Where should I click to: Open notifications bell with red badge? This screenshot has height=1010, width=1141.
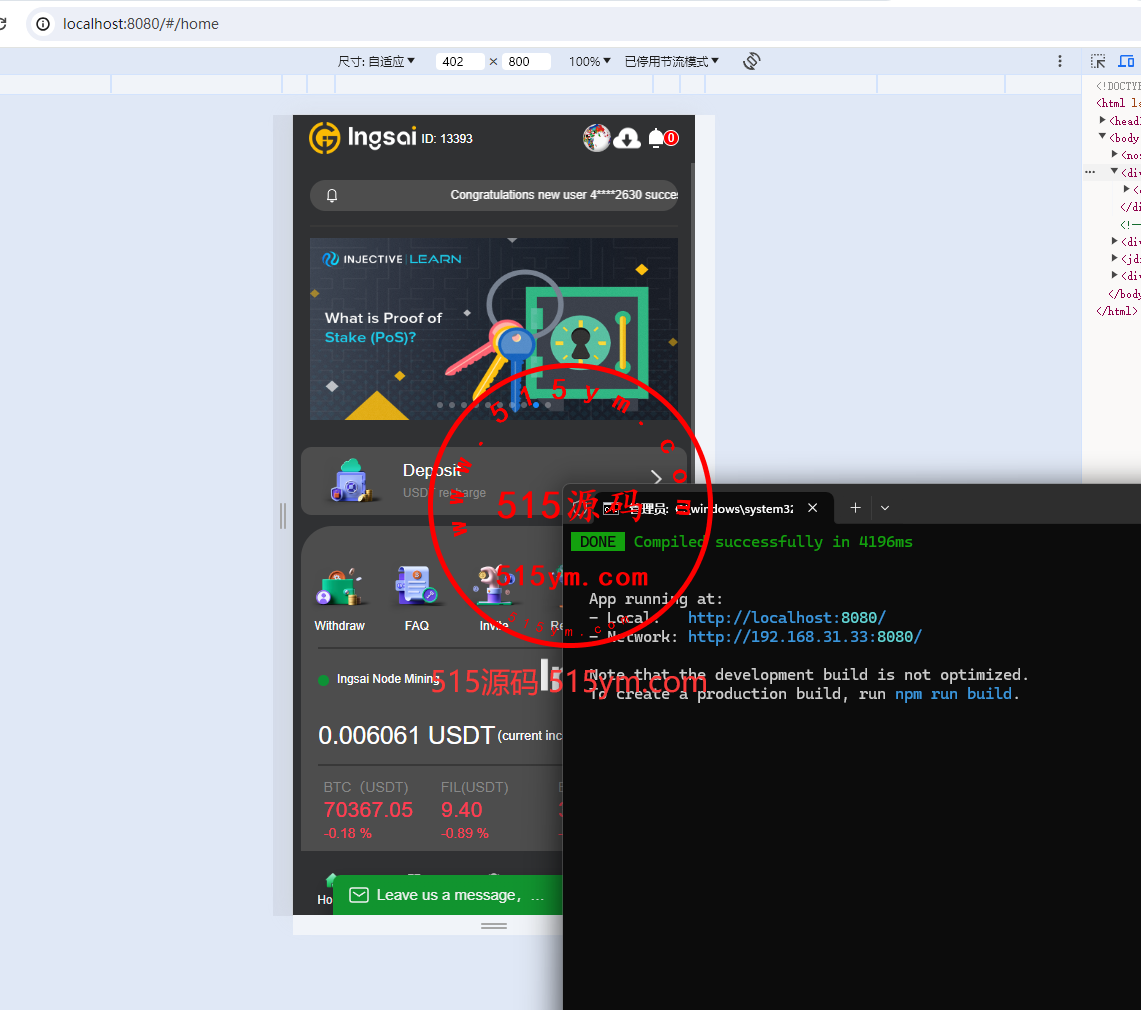pyautogui.click(x=657, y=138)
